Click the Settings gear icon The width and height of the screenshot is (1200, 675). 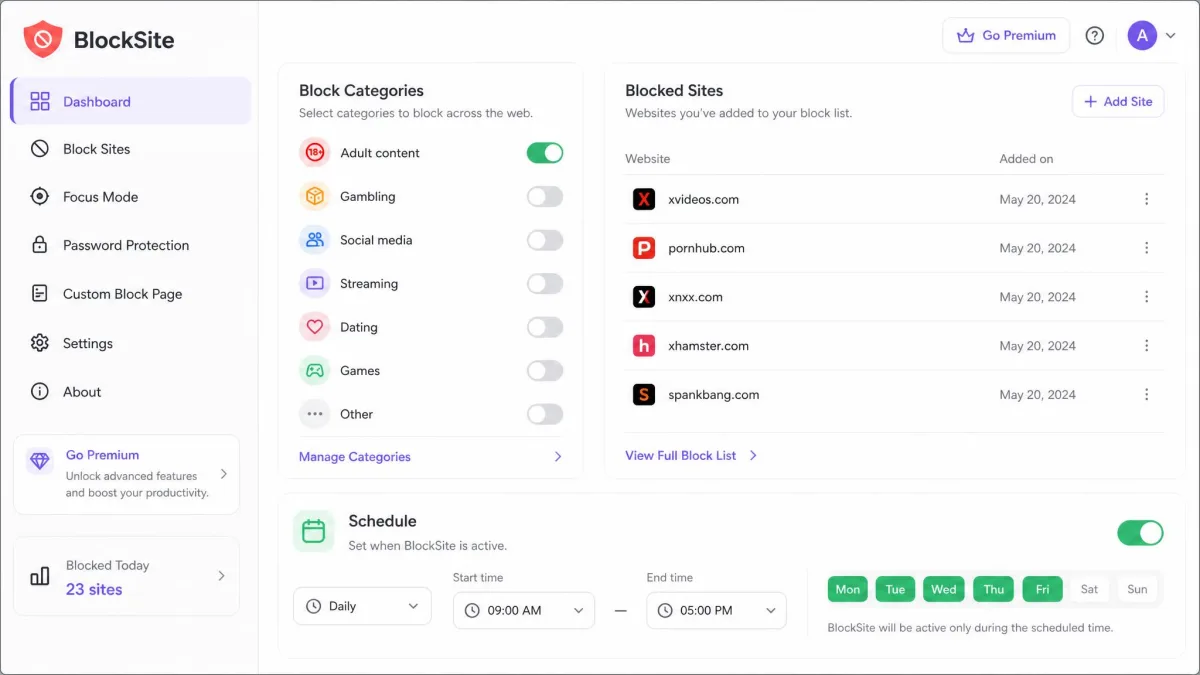click(x=40, y=342)
